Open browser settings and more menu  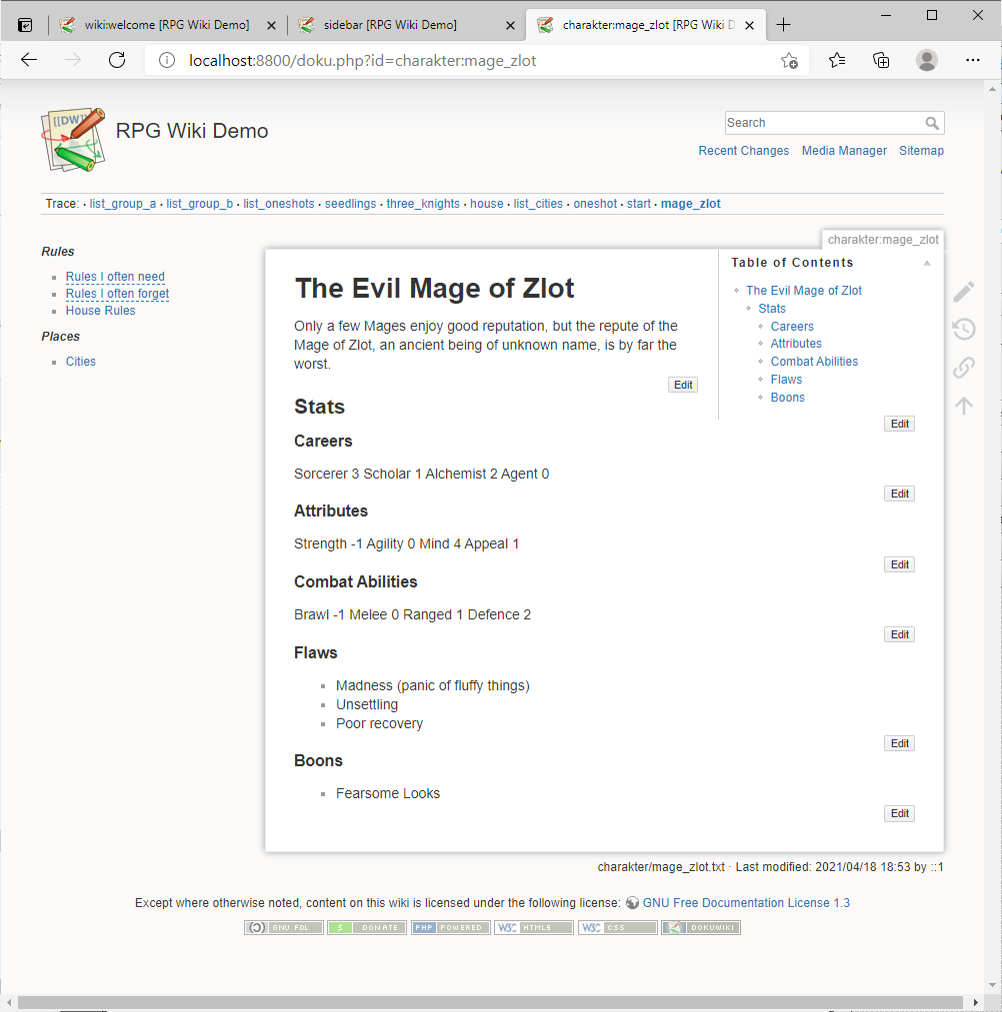pos(972,61)
